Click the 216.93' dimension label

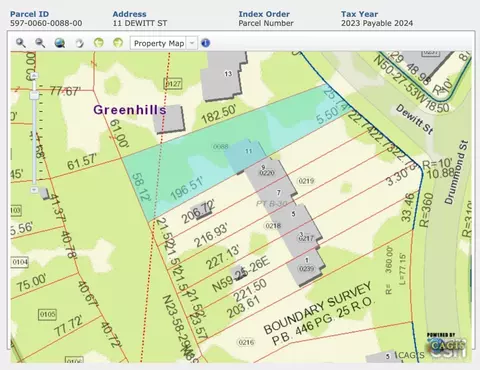[211, 235]
